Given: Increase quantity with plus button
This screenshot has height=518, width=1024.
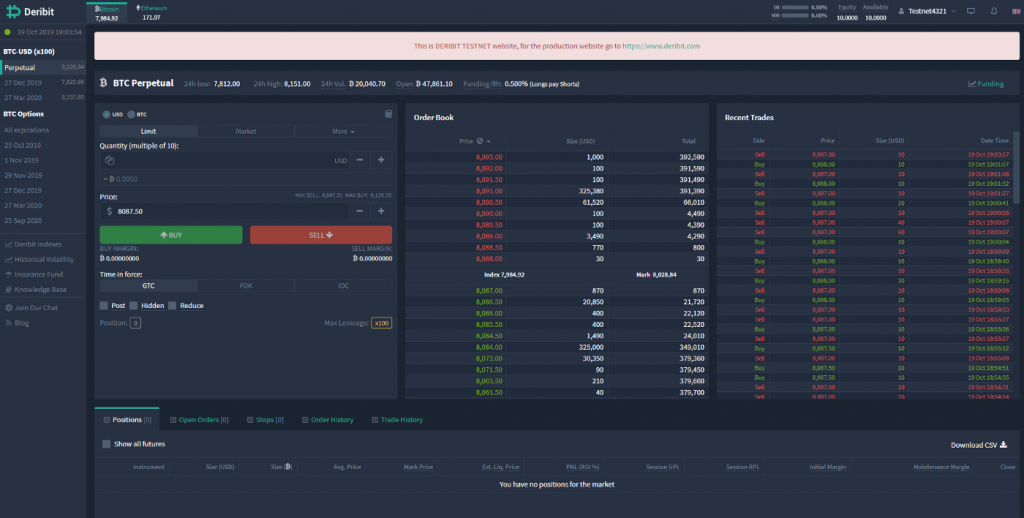Looking at the screenshot, I should click(381, 160).
